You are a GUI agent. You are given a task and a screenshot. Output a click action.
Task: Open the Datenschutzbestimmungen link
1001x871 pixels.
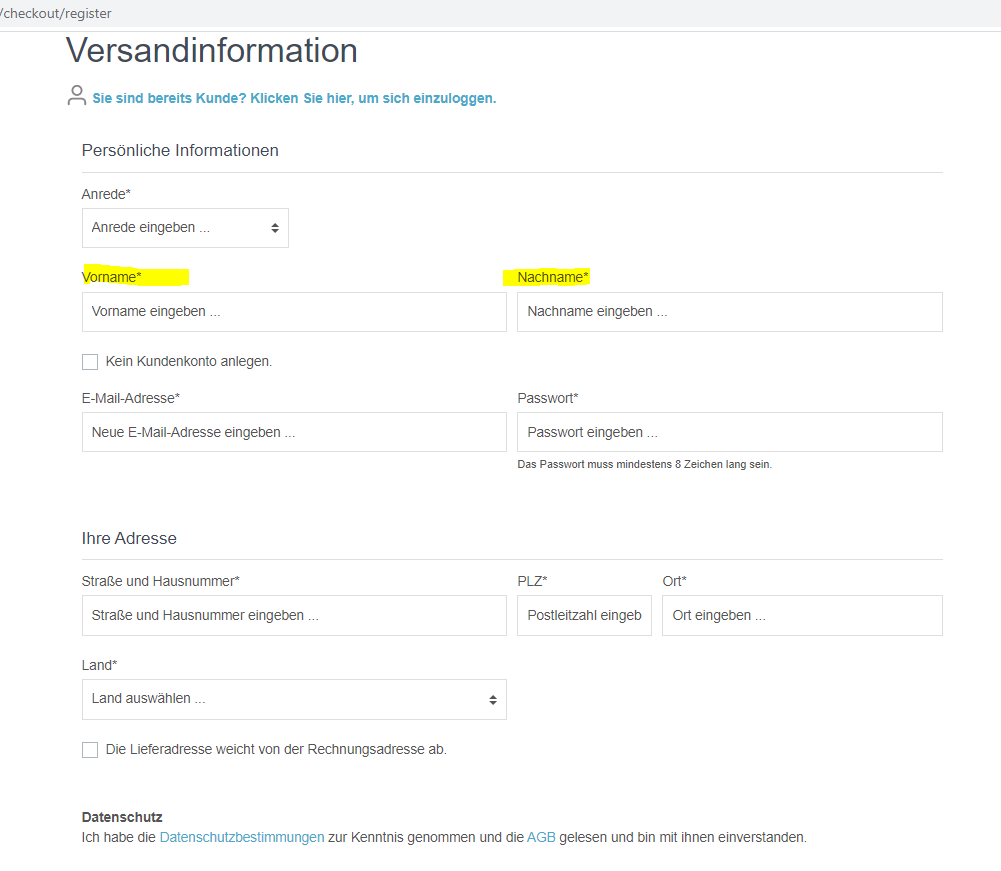[241, 837]
